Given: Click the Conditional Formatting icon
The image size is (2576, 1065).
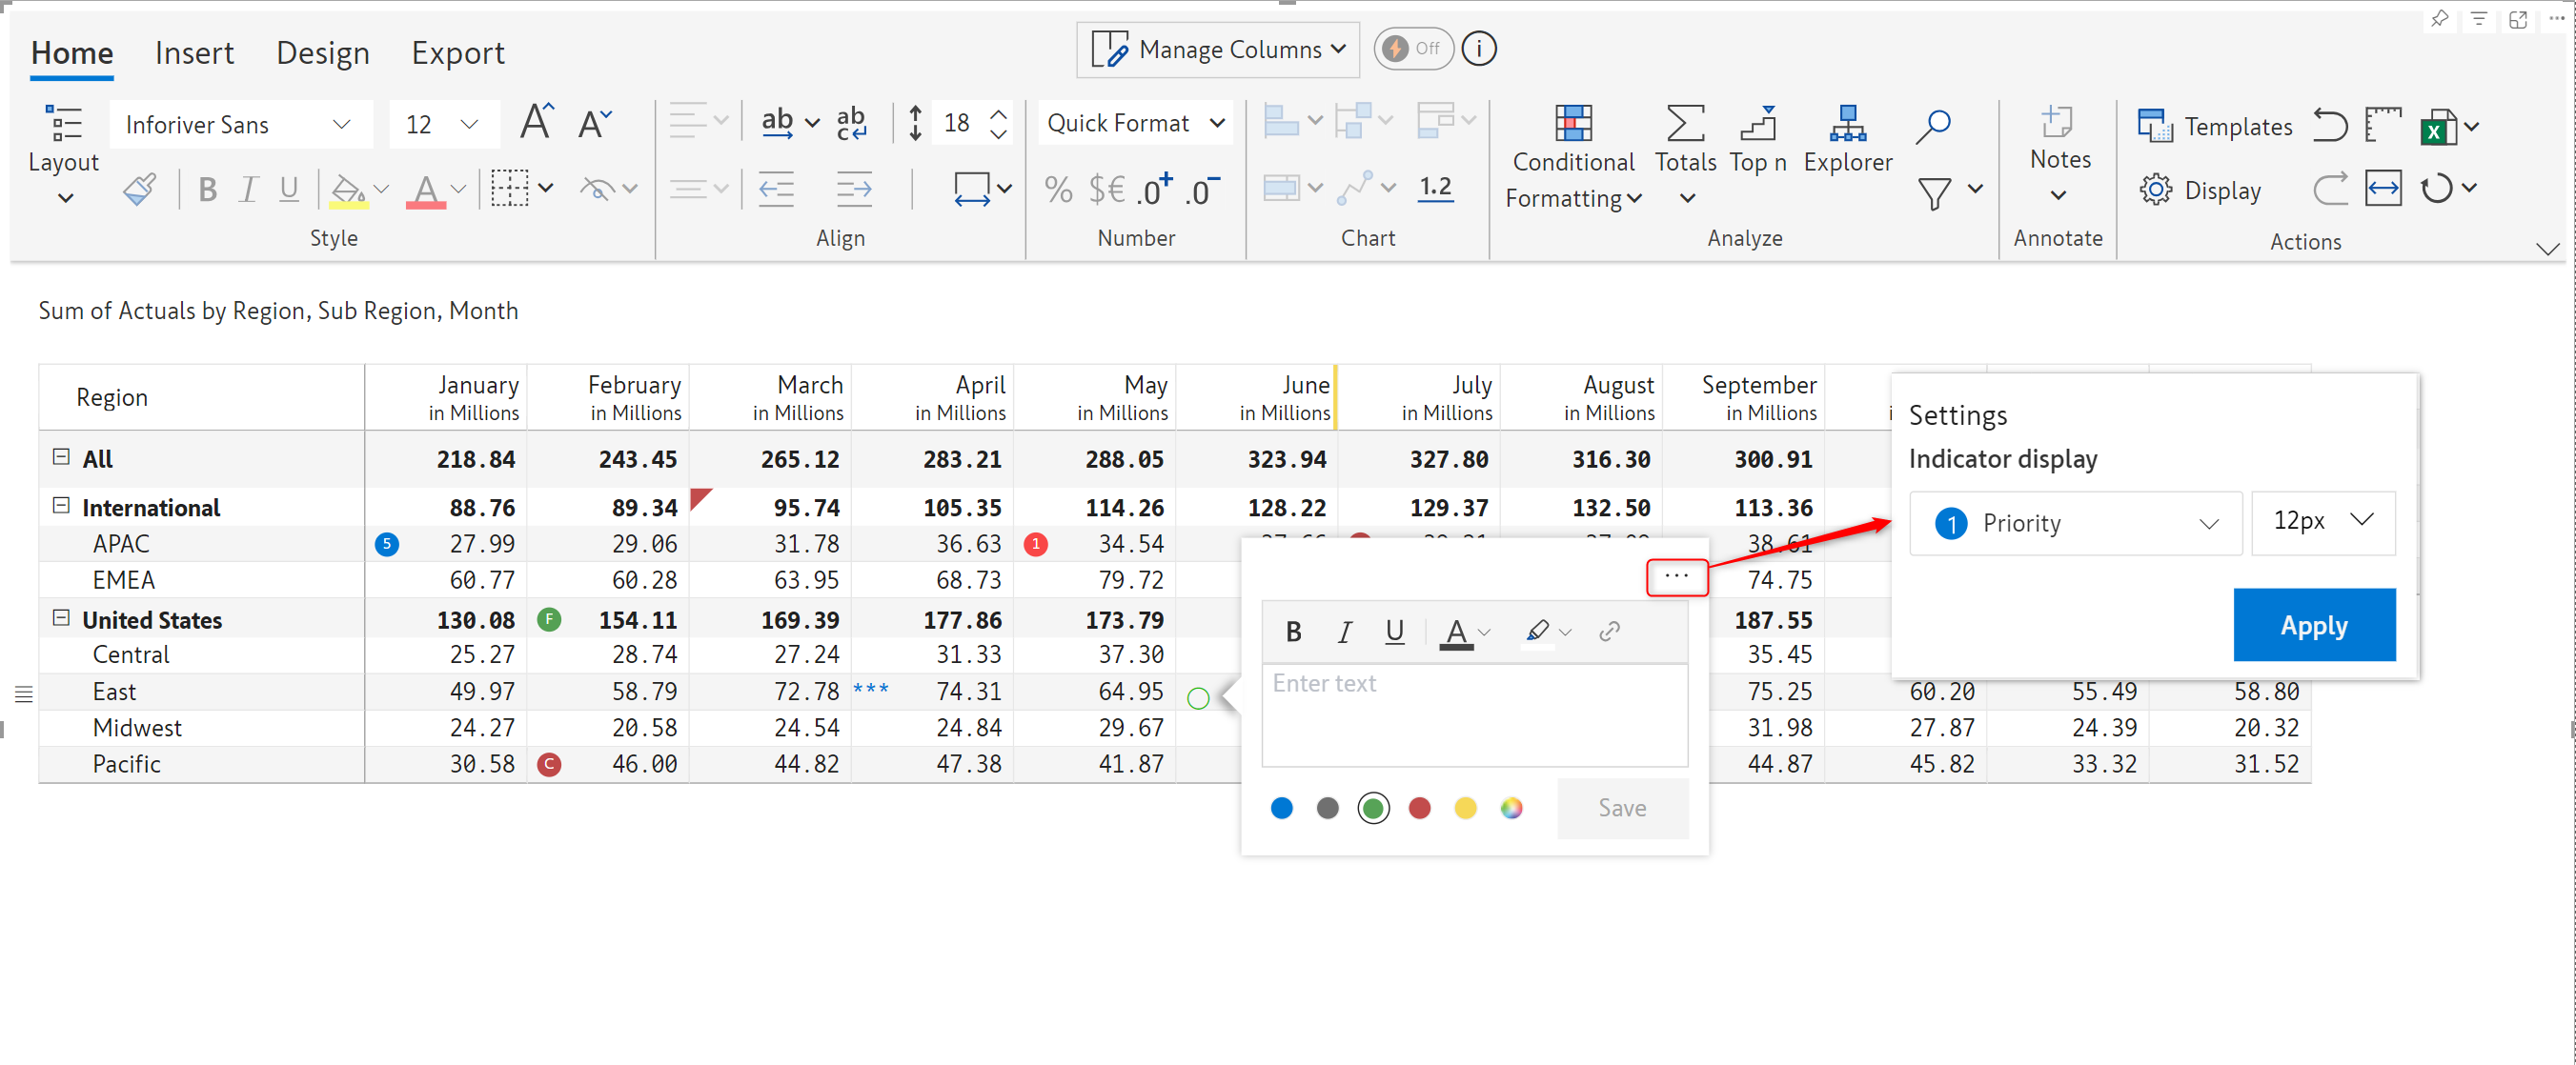Looking at the screenshot, I should pyautogui.click(x=1572, y=124).
